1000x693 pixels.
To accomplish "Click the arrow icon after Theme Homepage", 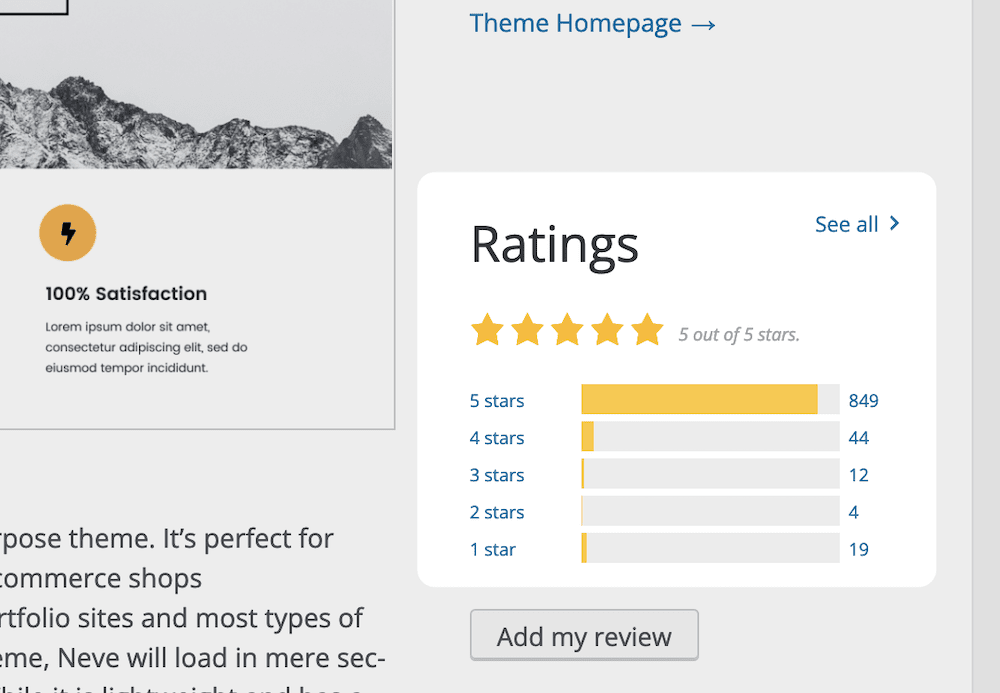I will coord(702,23).
